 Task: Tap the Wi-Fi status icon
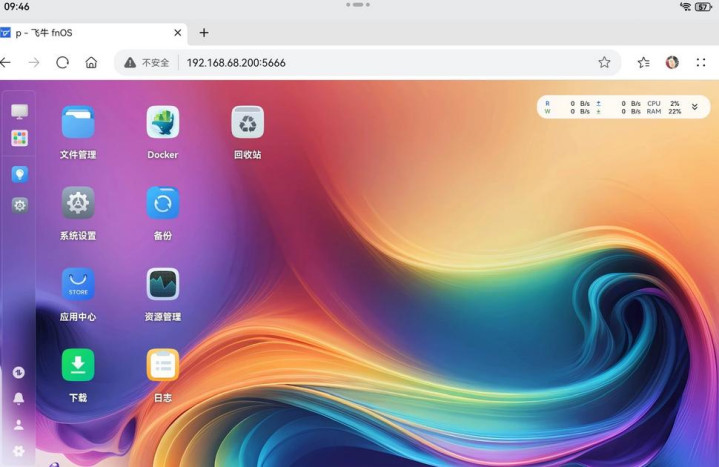685,6
